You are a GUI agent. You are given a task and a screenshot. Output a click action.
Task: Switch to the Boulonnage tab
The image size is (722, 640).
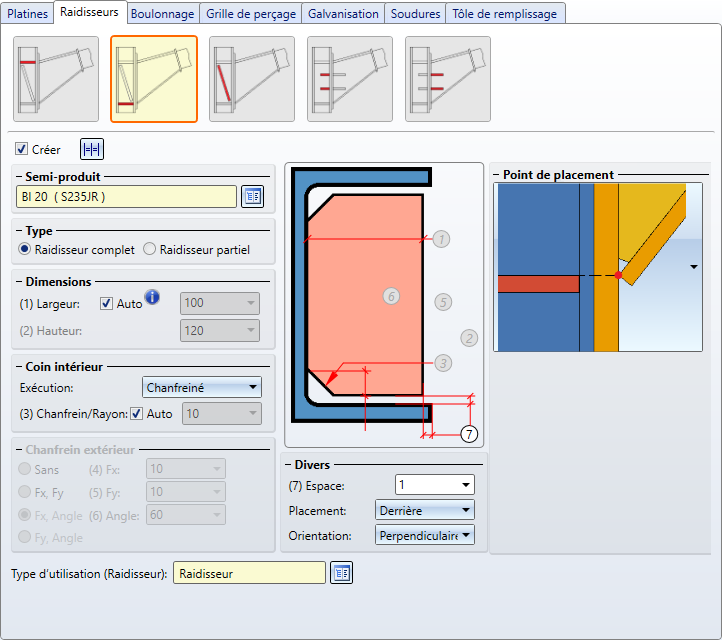(x=163, y=13)
